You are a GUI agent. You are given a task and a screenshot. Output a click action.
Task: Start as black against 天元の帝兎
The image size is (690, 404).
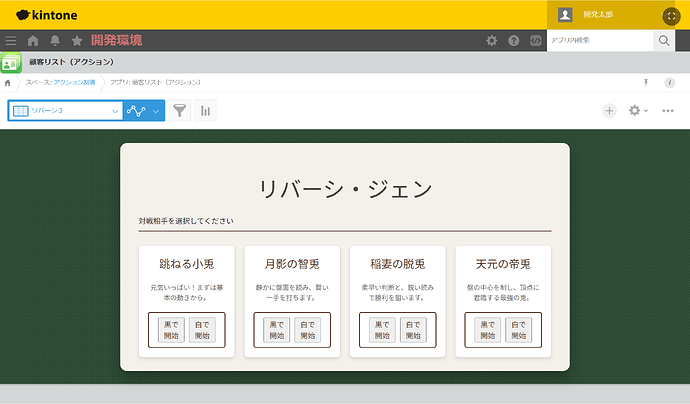(x=482, y=330)
